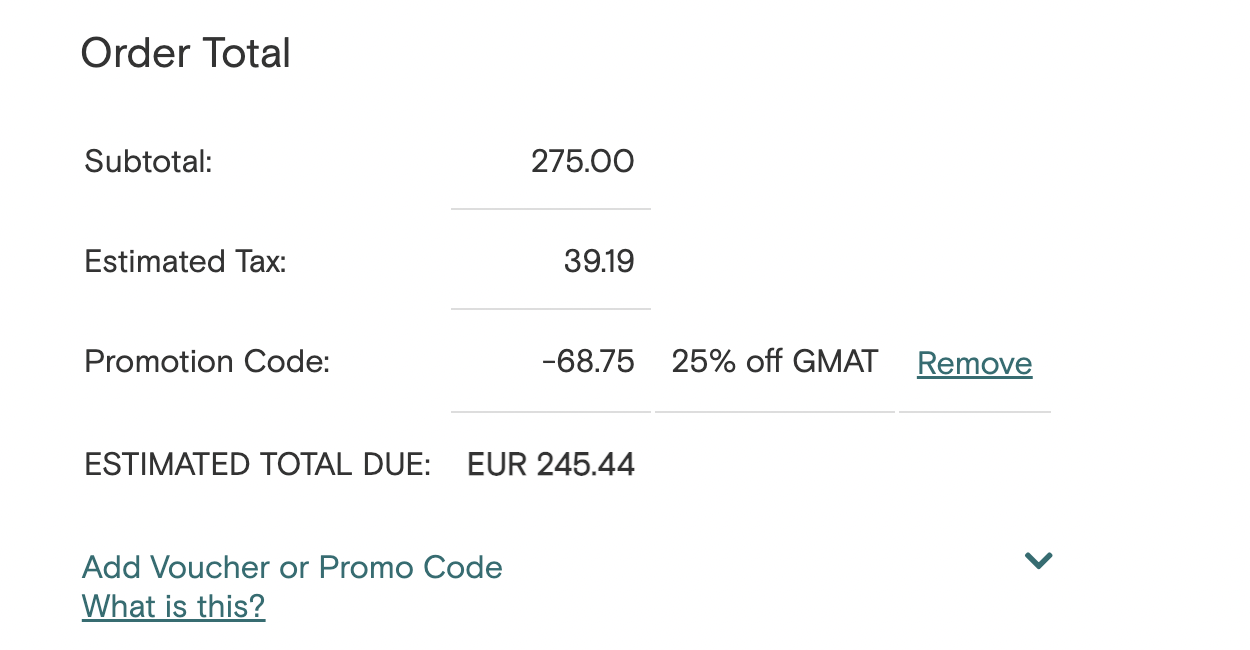This screenshot has width=1250, height=650.
Task: Click the Order Total heading
Action: coord(186,52)
